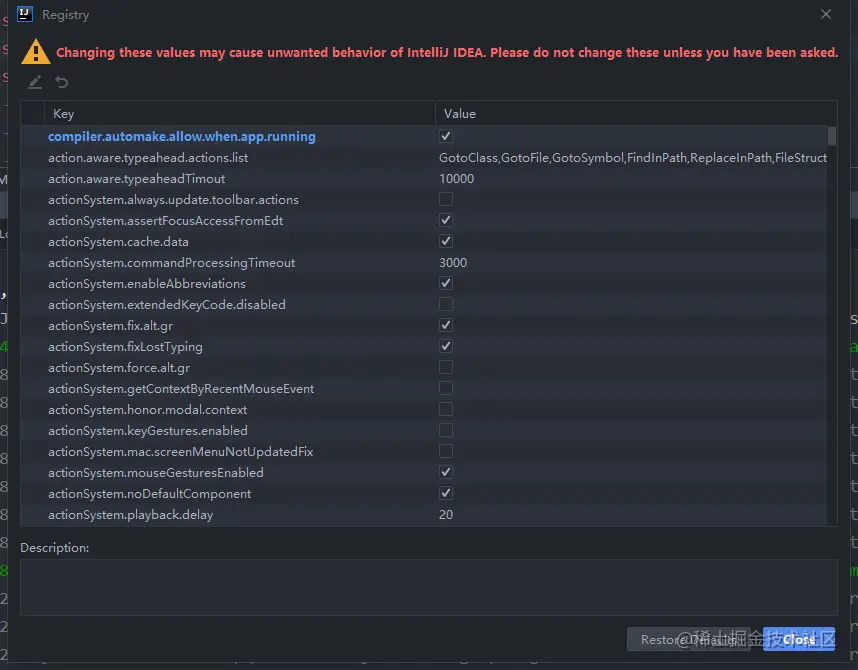858x670 pixels.
Task: Click the registry table vertical scrollbar thumb
Action: click(832, 136)
